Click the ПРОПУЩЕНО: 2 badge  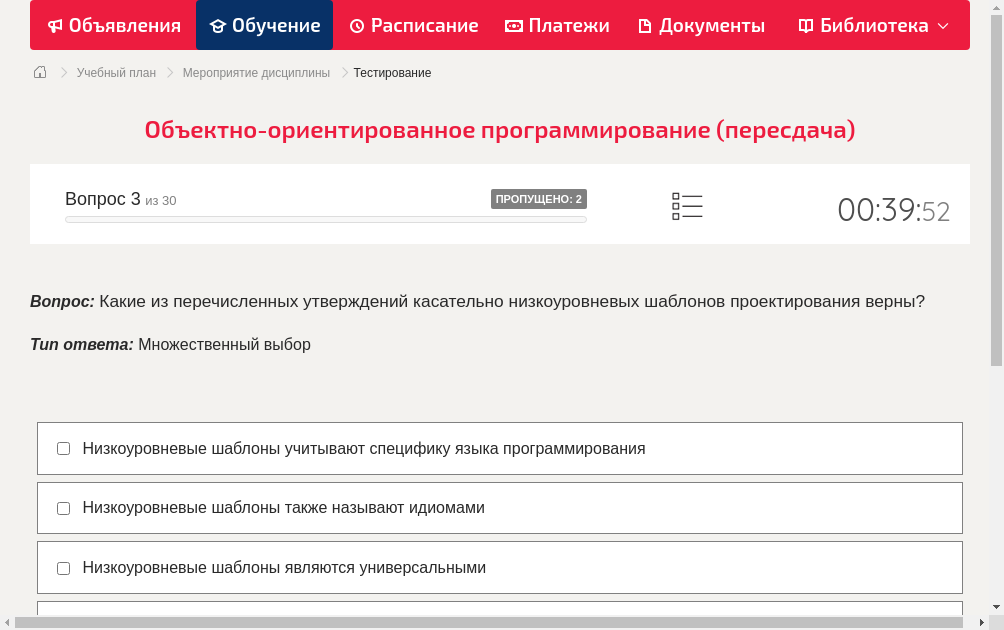click(538, 198)
